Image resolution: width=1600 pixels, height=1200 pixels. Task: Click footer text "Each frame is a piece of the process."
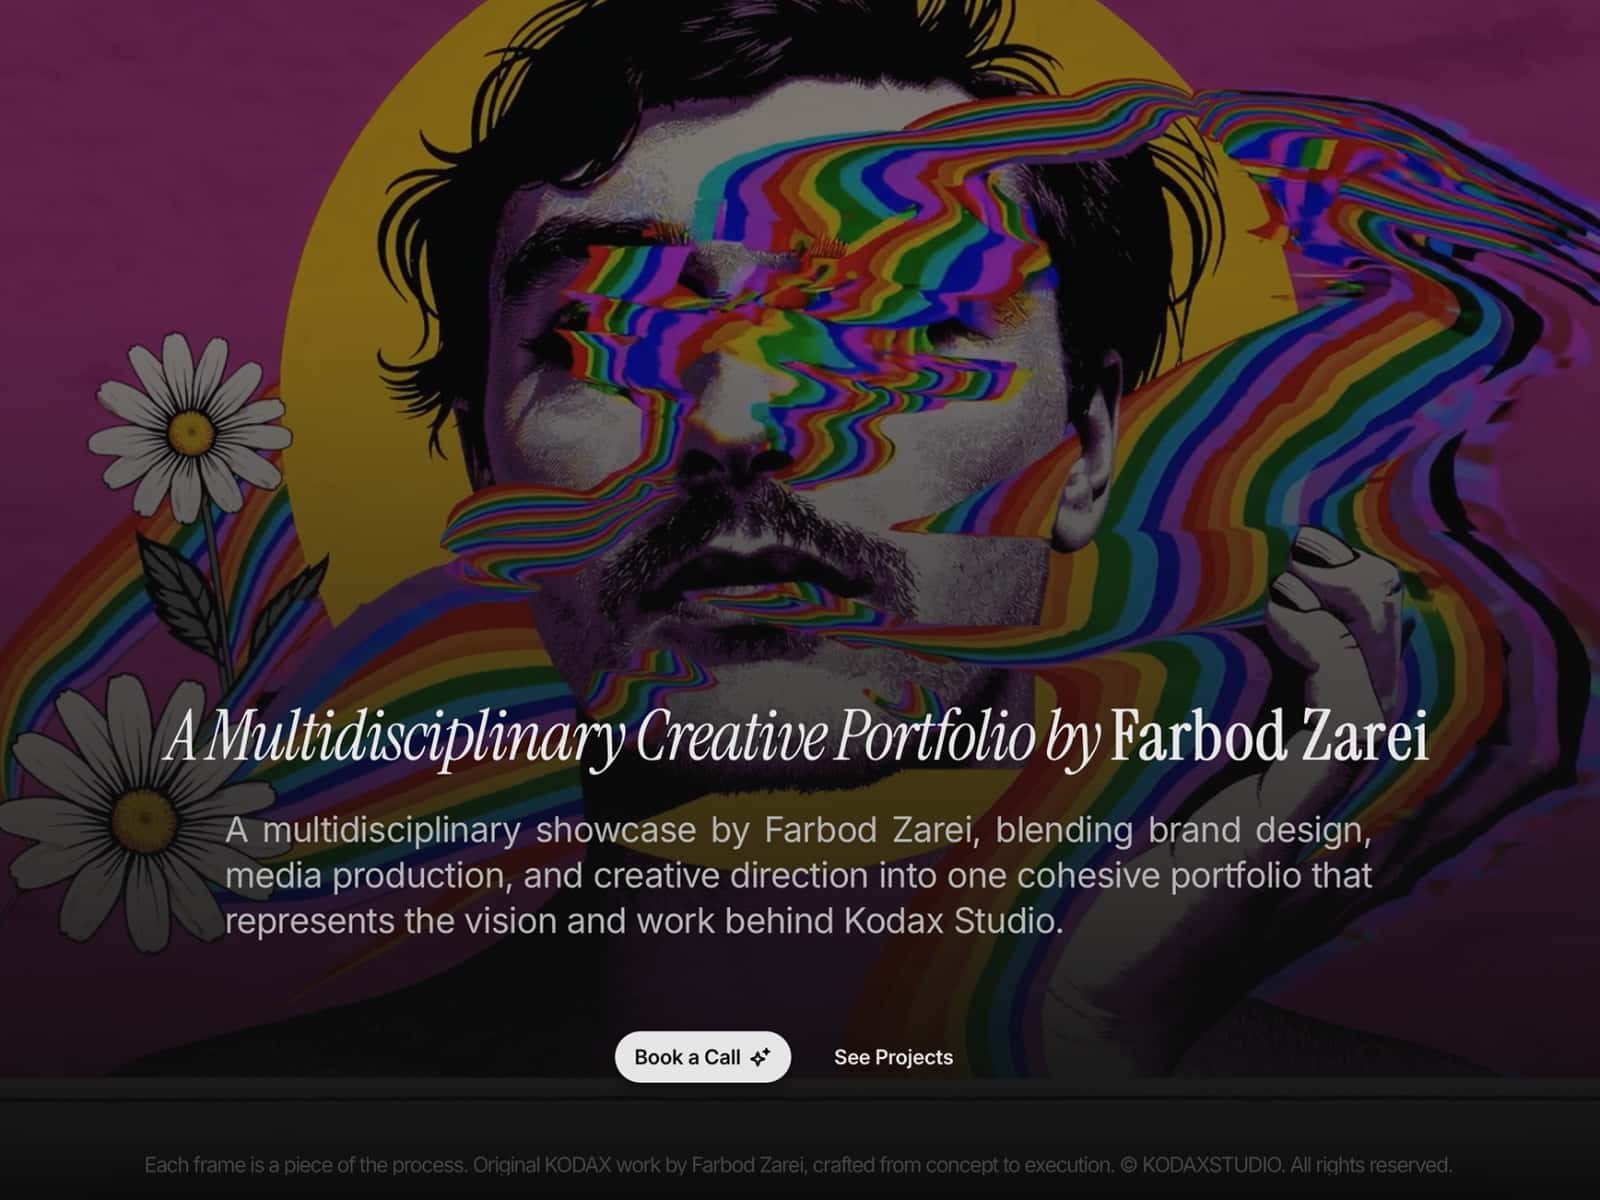tap(306, 1165)
